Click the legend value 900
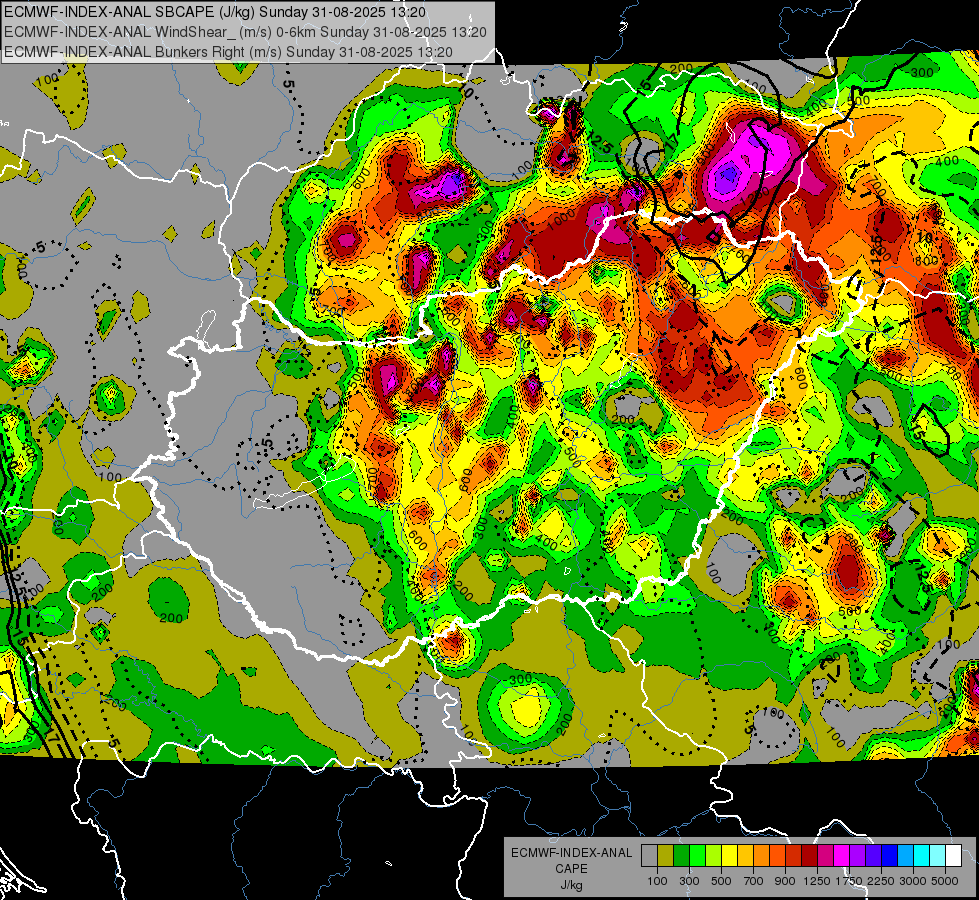This screenshot has height=900, width=979. pyautogui.click(x=785, y=881)
